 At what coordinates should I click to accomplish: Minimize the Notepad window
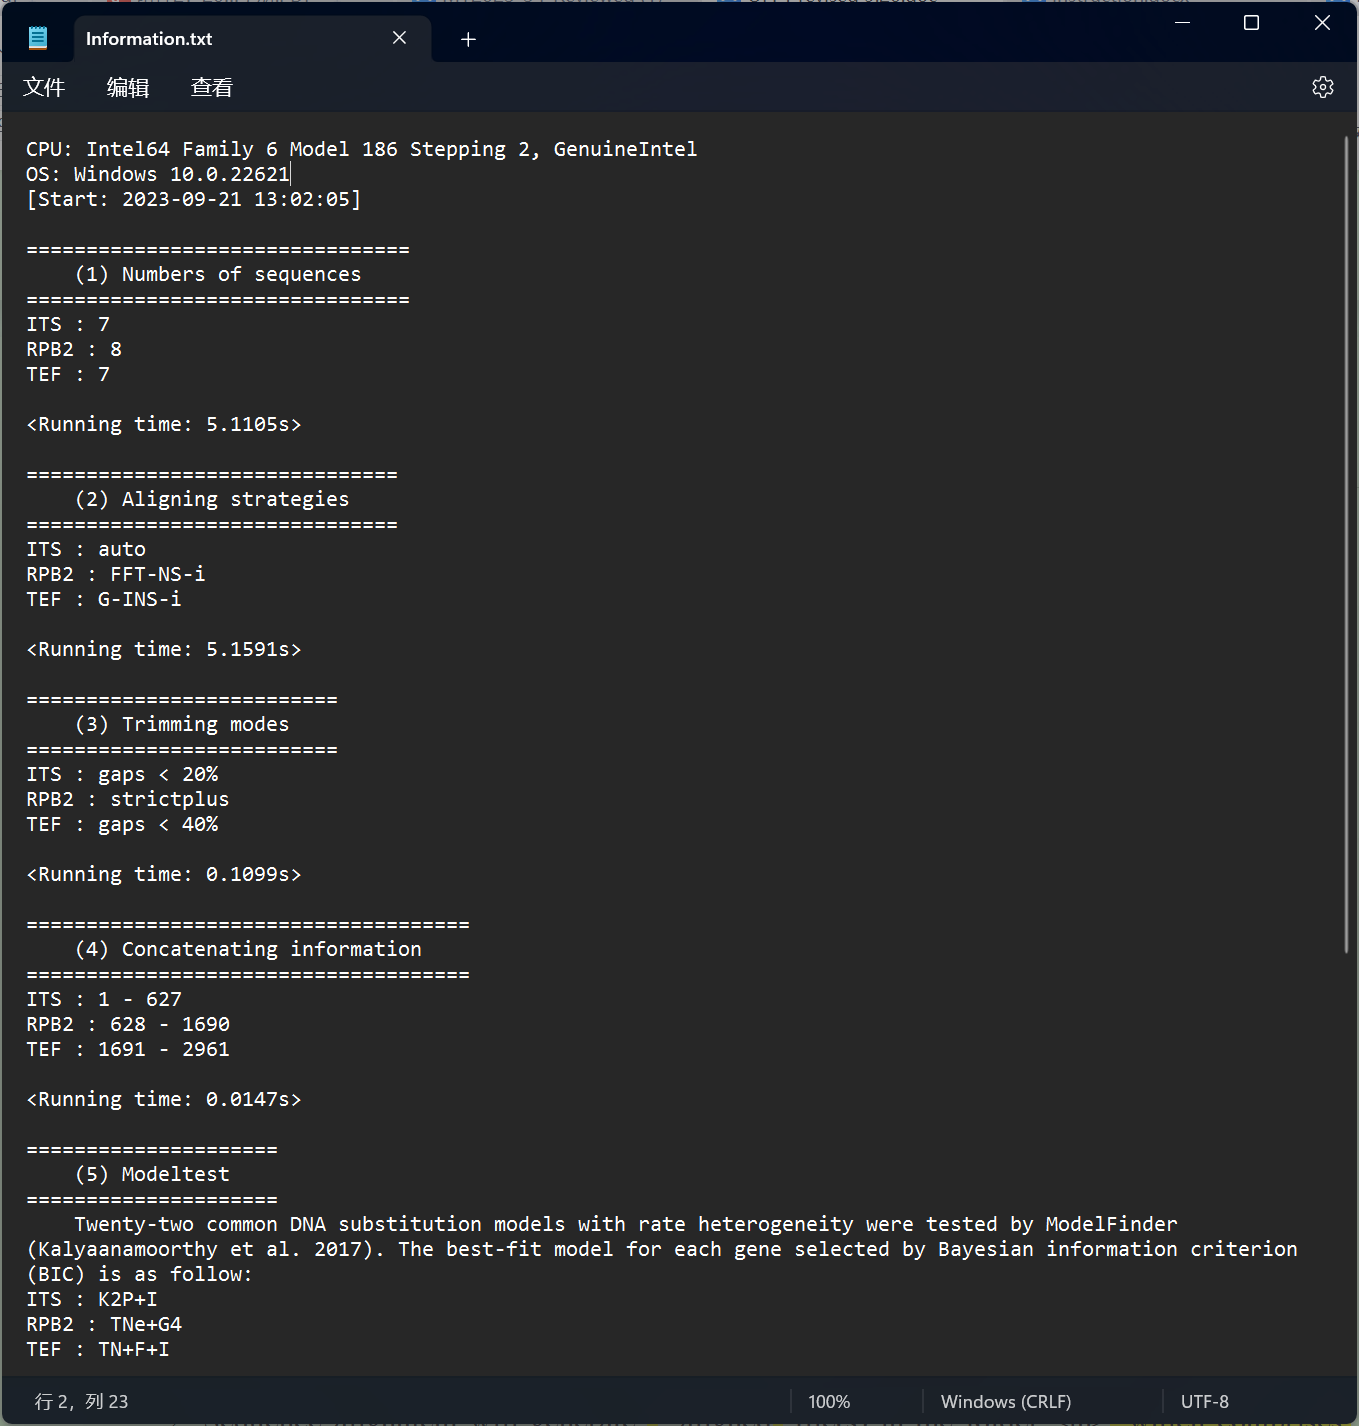(1182, 22)
